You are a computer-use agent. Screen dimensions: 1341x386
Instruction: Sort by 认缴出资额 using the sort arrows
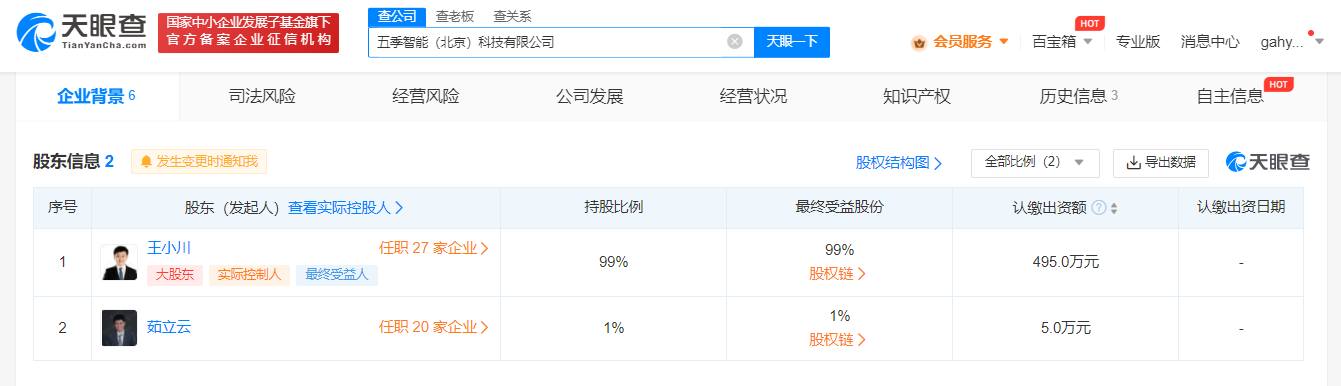[1114, 208]
